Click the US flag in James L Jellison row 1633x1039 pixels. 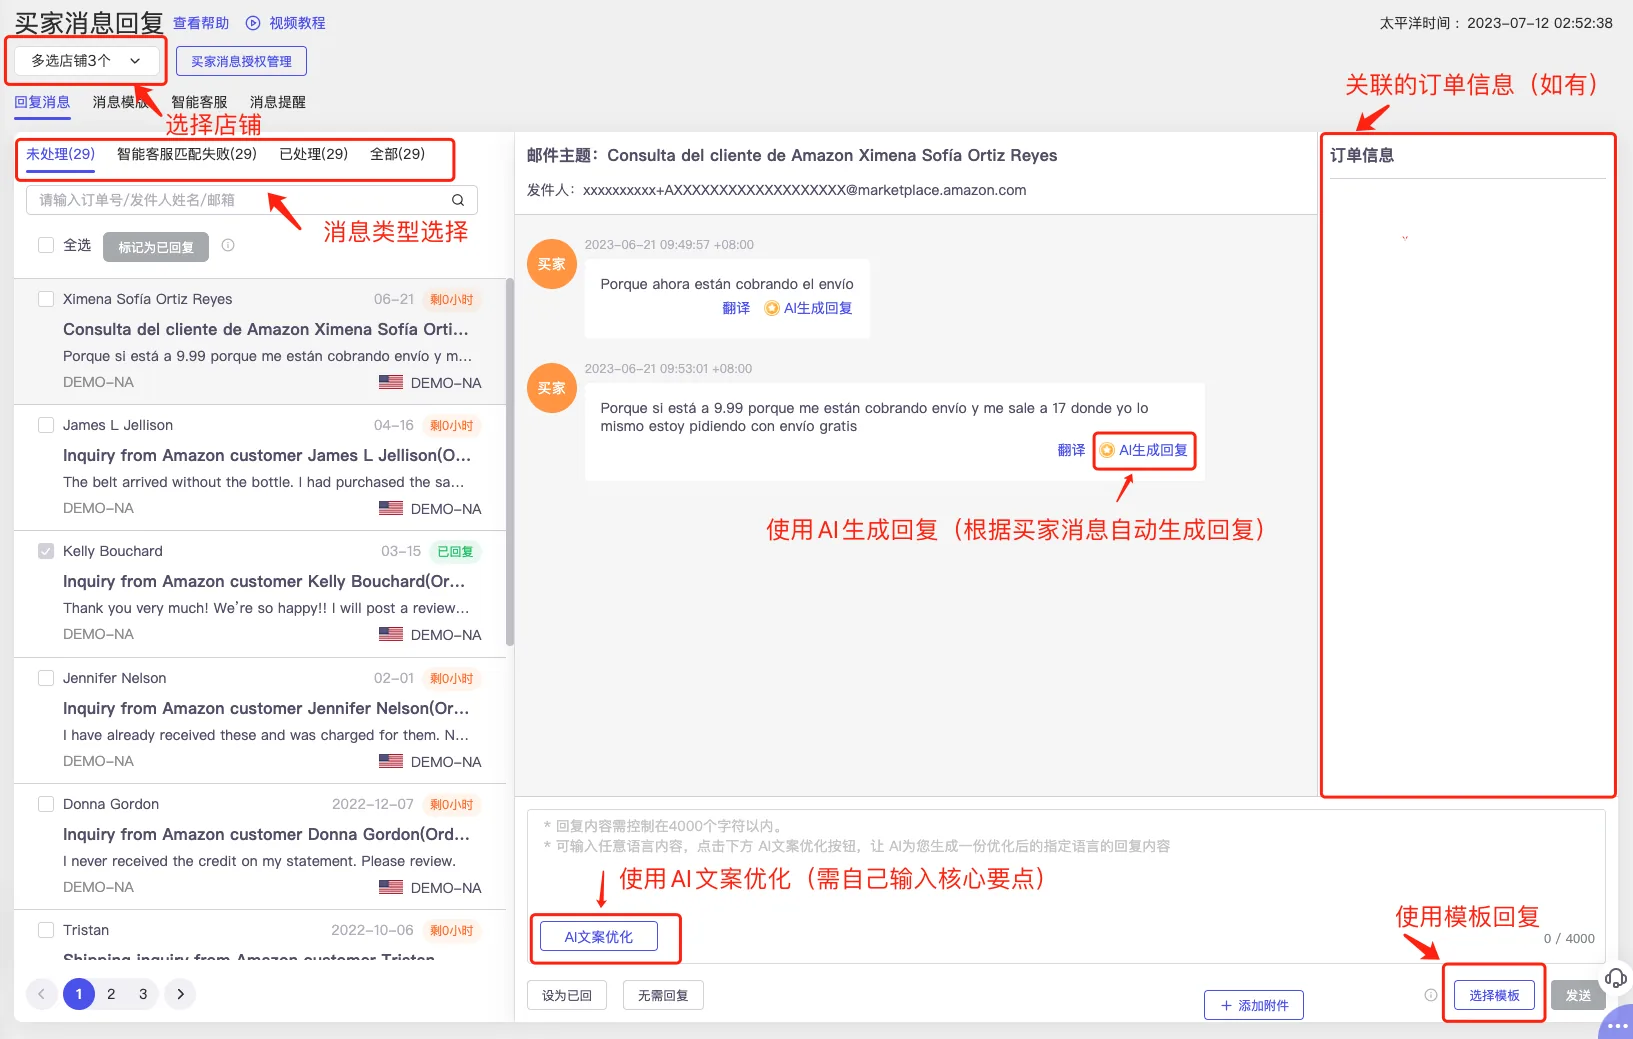click(x=391, y=508)
